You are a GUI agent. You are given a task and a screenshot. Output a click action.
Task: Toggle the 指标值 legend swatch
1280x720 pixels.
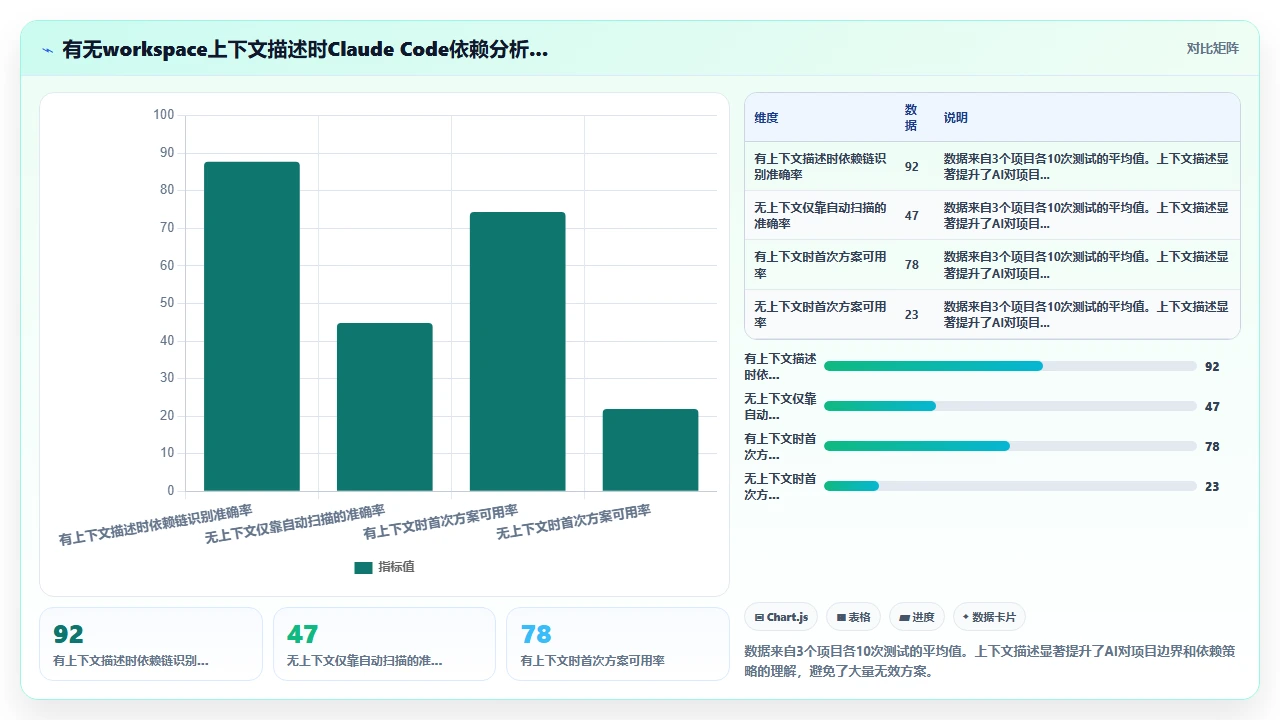[x=363, y=567]
